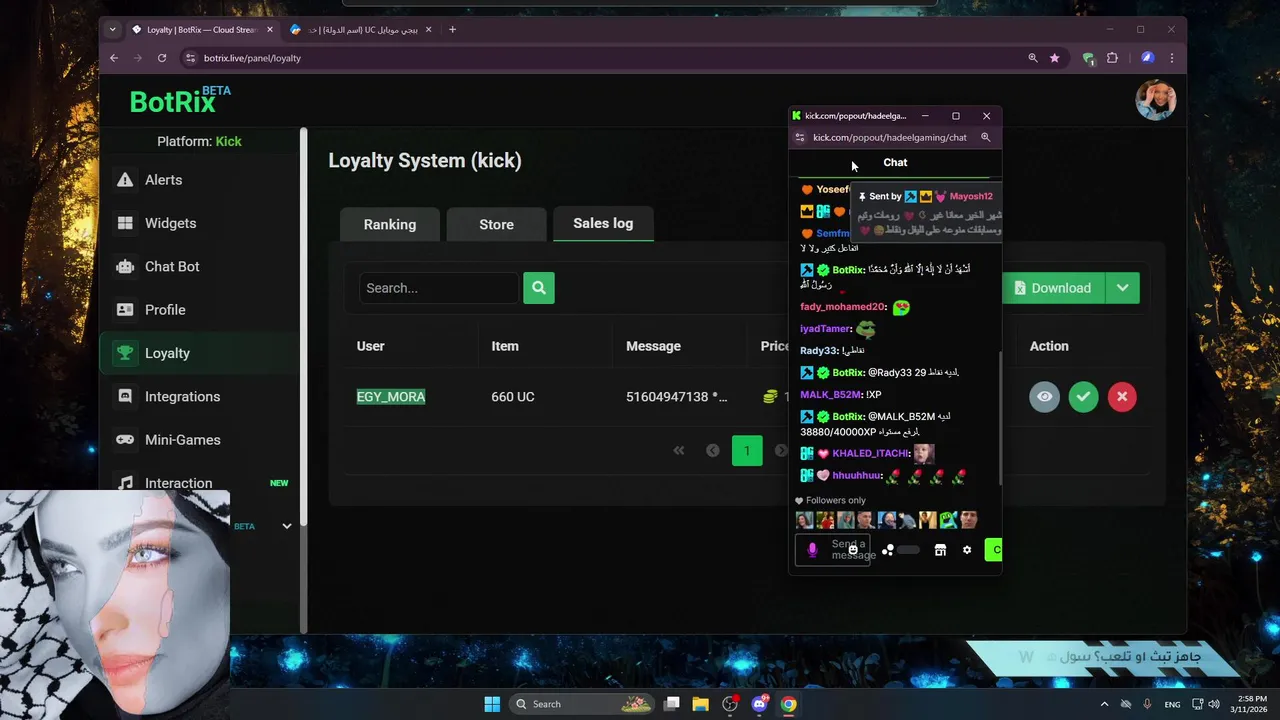Viewport: 1280px width, 720px height.
Task: Click the shield extension icon
Action: 1088,58
